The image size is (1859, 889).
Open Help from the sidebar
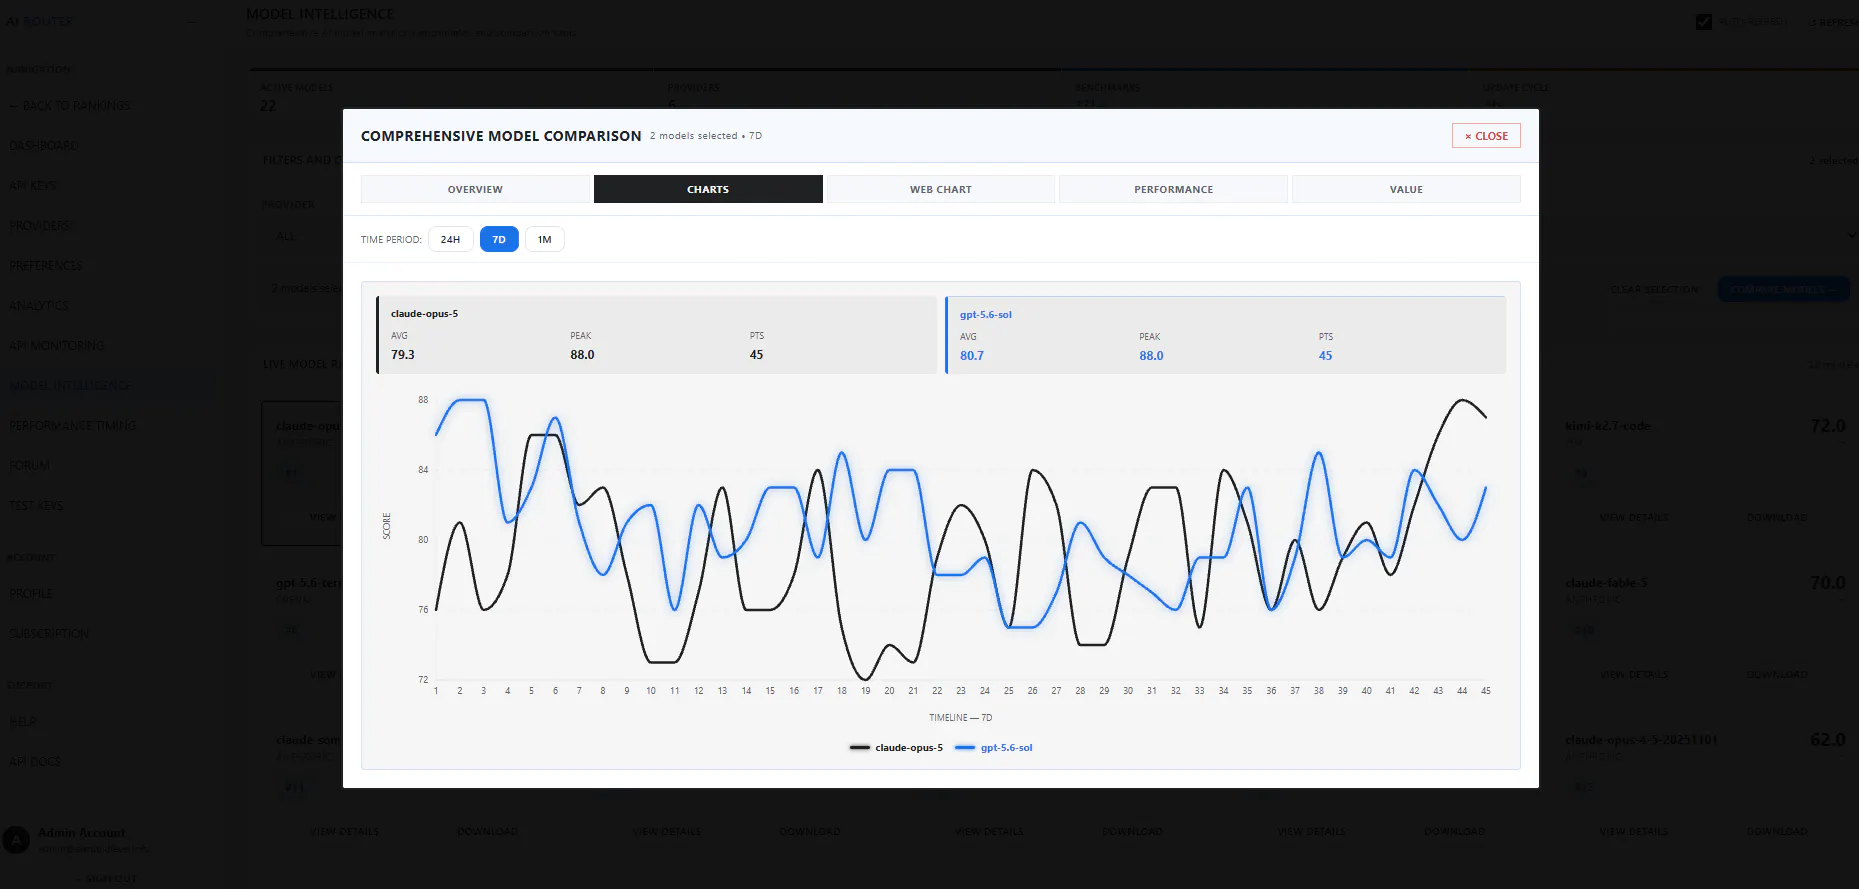pos(23,722)
